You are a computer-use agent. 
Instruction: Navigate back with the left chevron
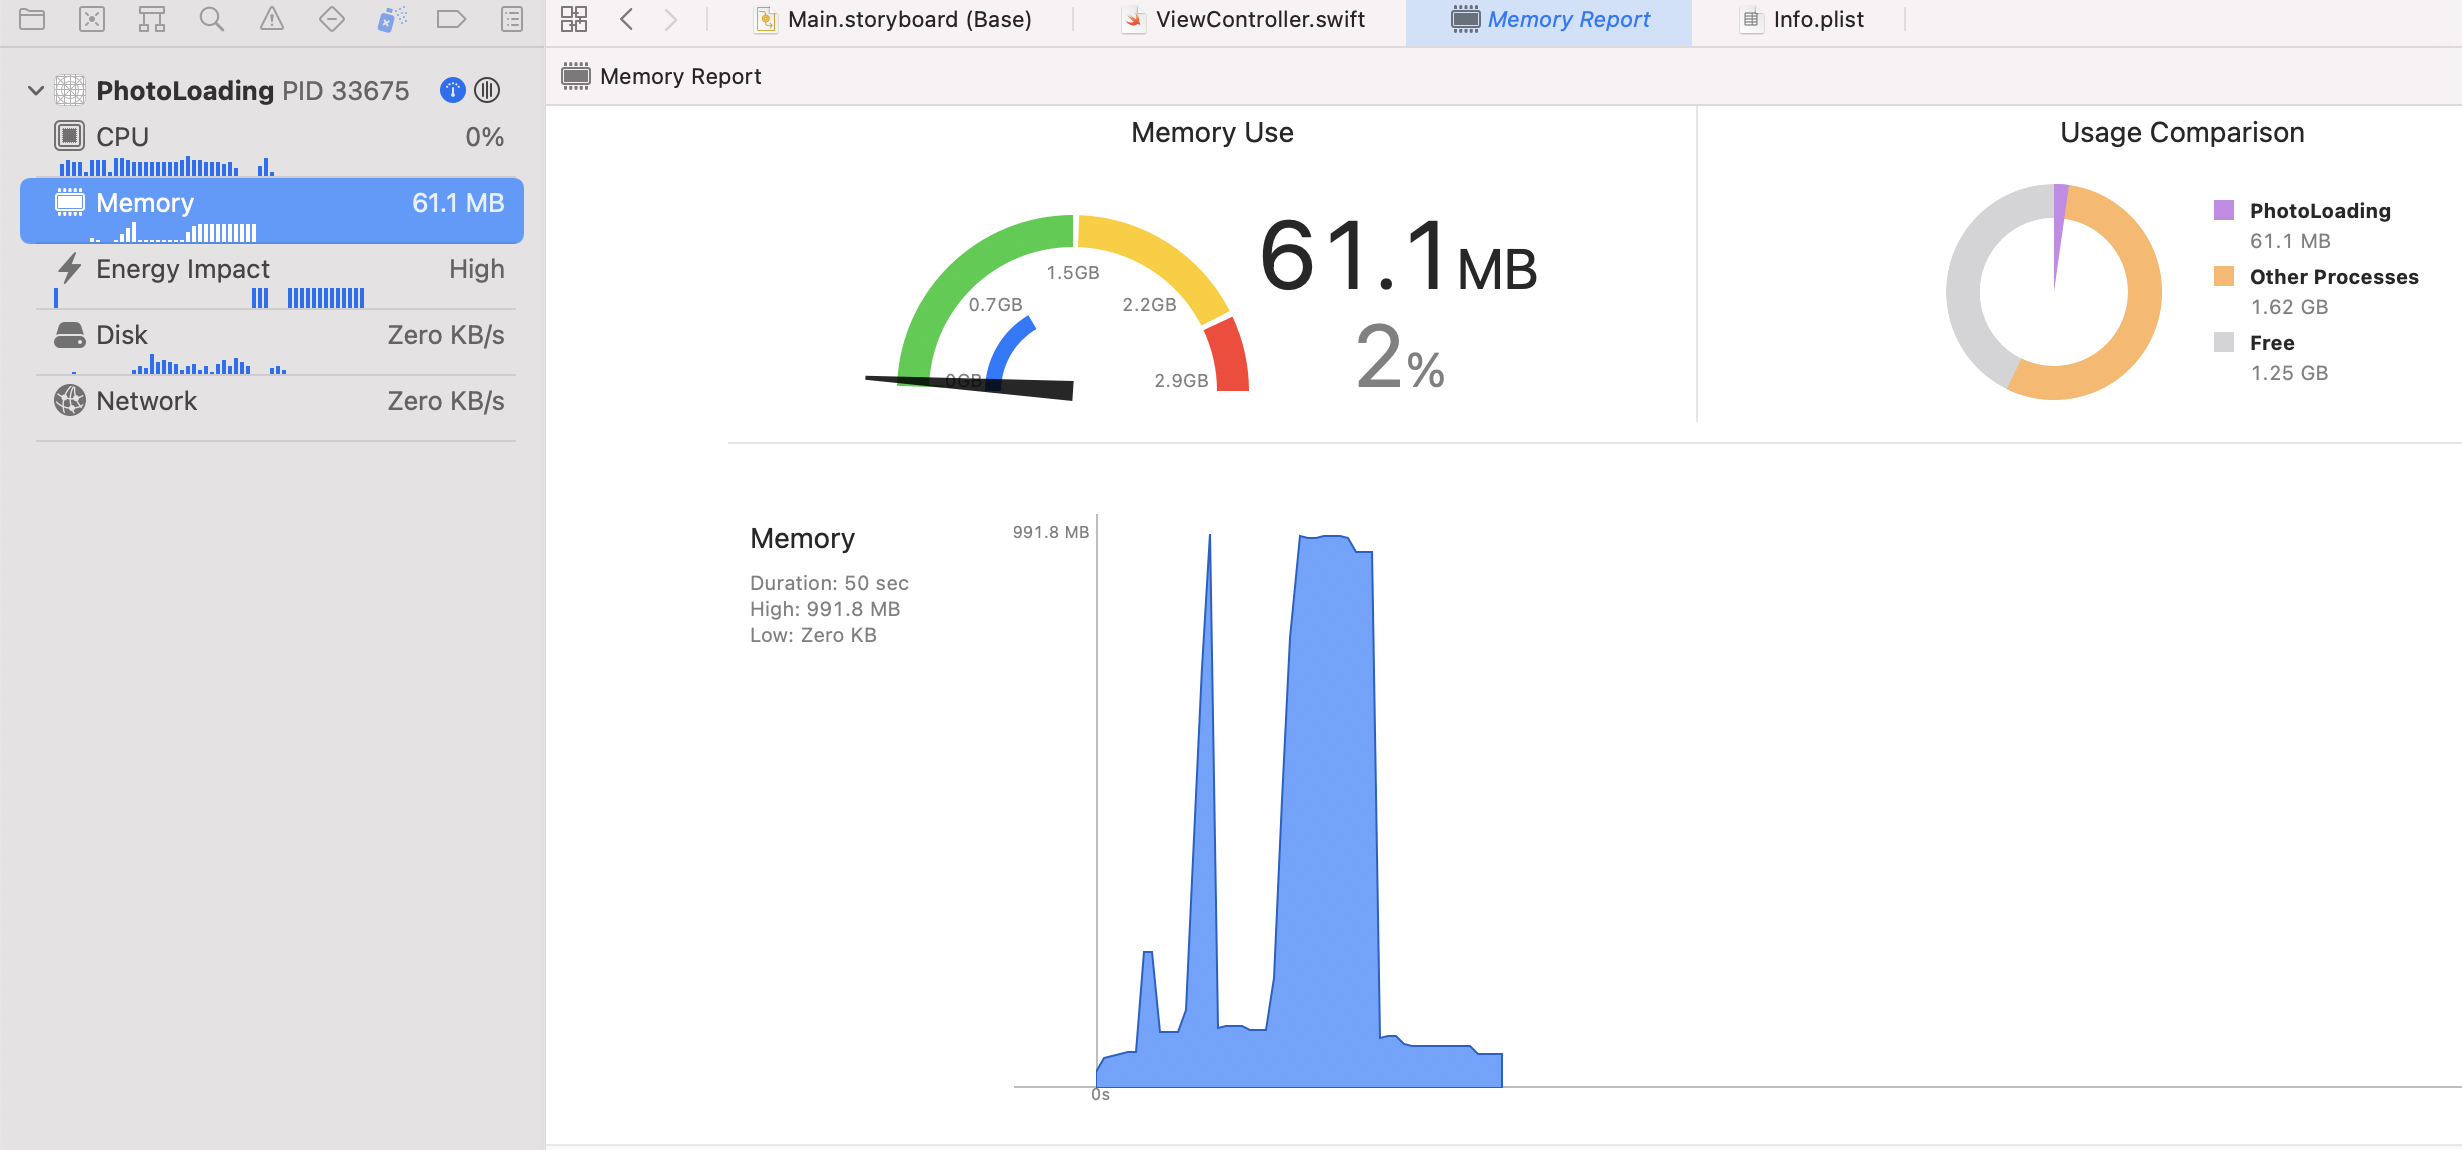pyautogui.click(x=626, y=18)
